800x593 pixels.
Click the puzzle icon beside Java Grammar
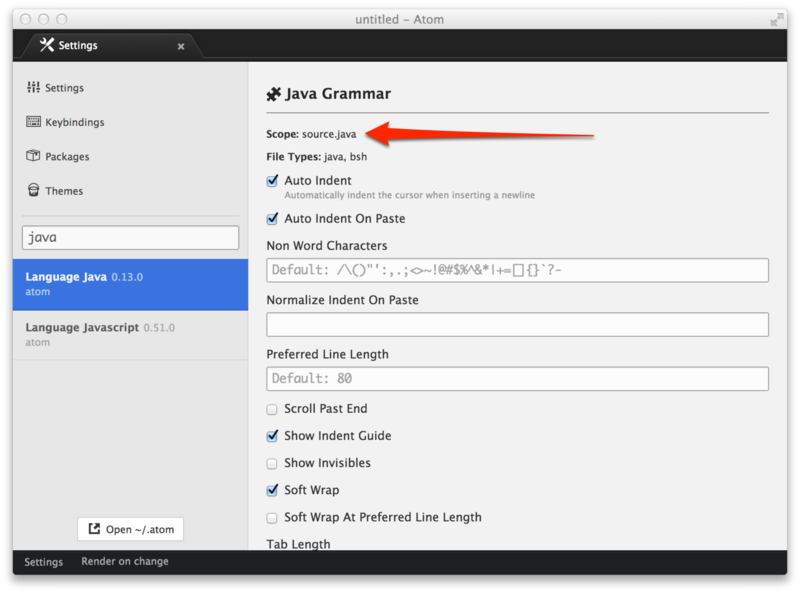point(274,94)
